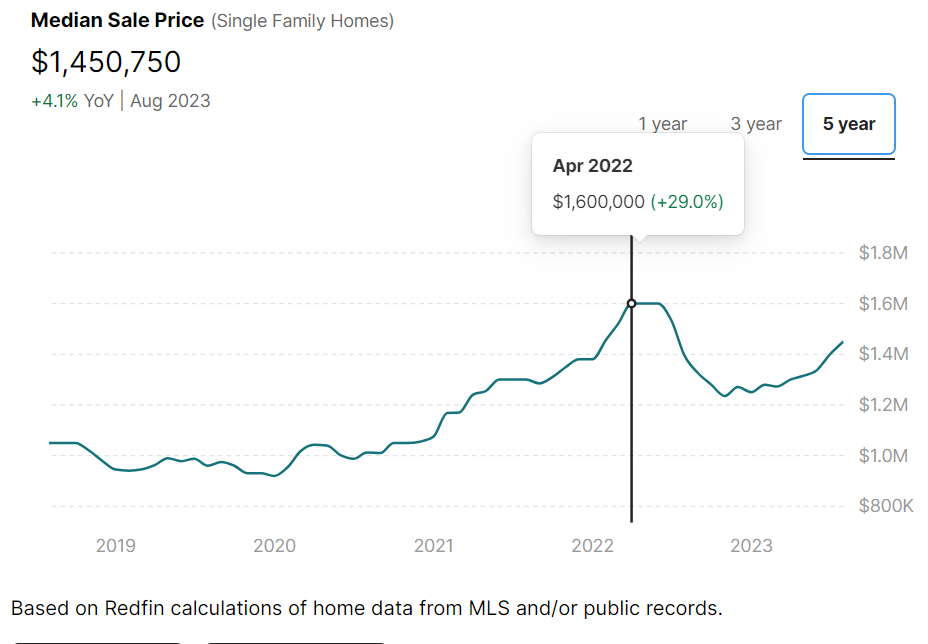This screenshot has height=644, width=928.
Task: Click the Aug 2023 date label
Action: pyautogui.click(x=170, y=101)
